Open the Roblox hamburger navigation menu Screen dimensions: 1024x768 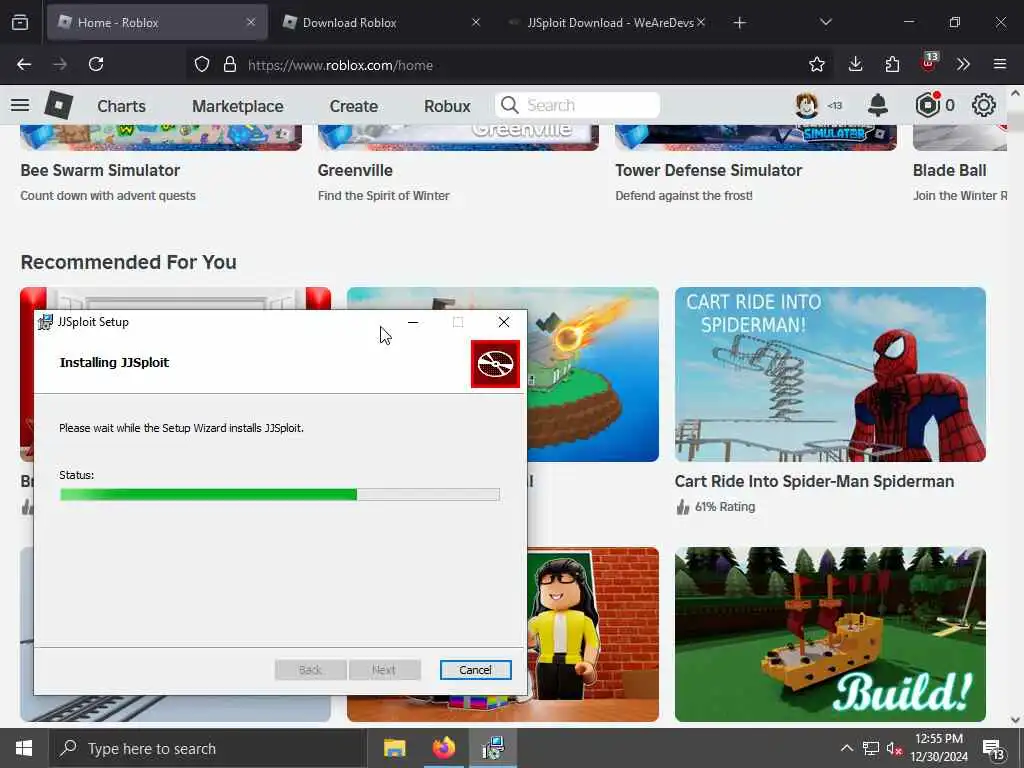tap(20, 105)
